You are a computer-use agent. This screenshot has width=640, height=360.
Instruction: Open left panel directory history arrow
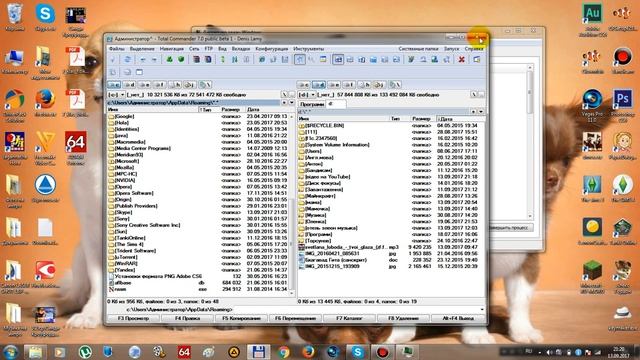pyautogui.click(x=291, y=103)
